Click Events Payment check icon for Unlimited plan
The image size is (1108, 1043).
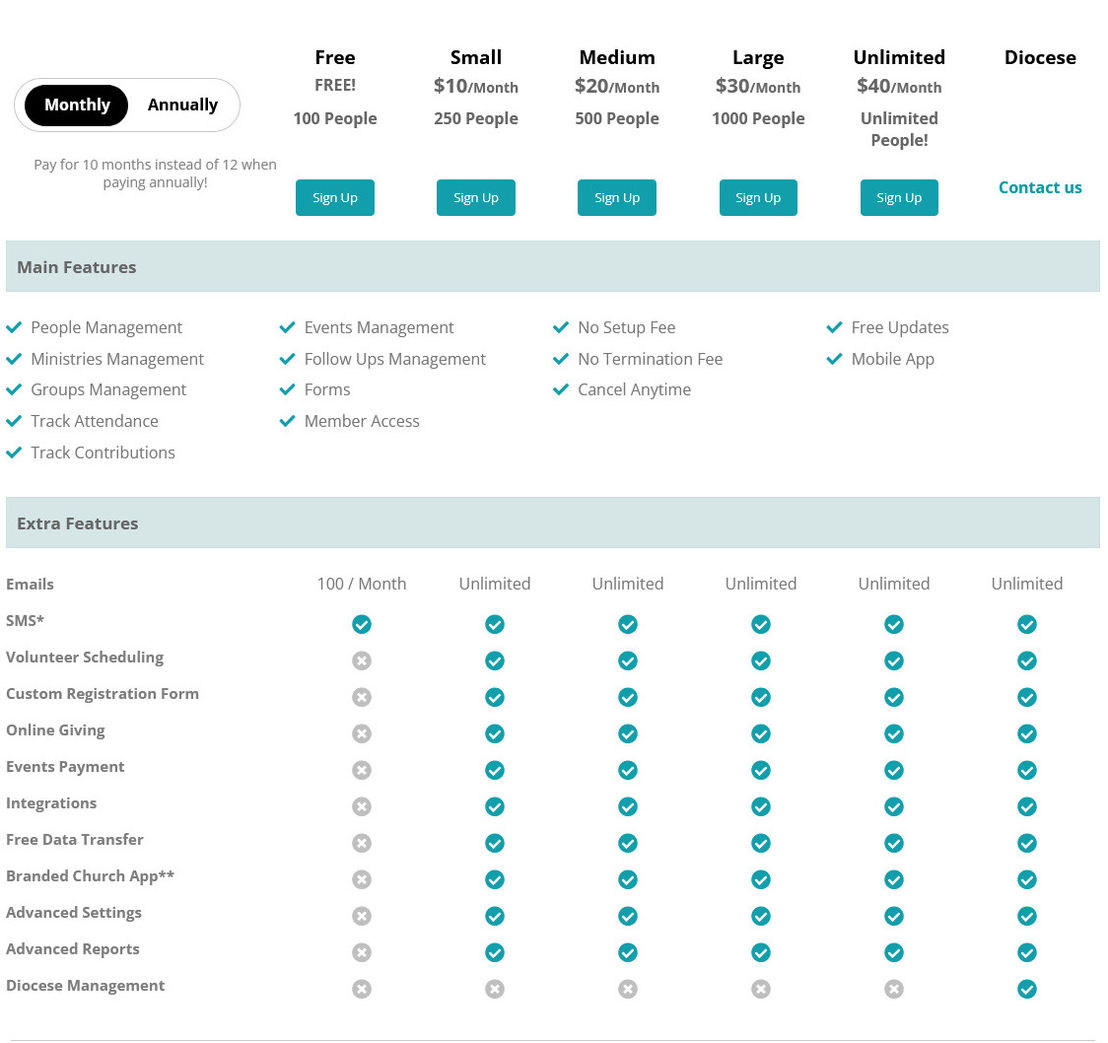(x=894, y=770)
